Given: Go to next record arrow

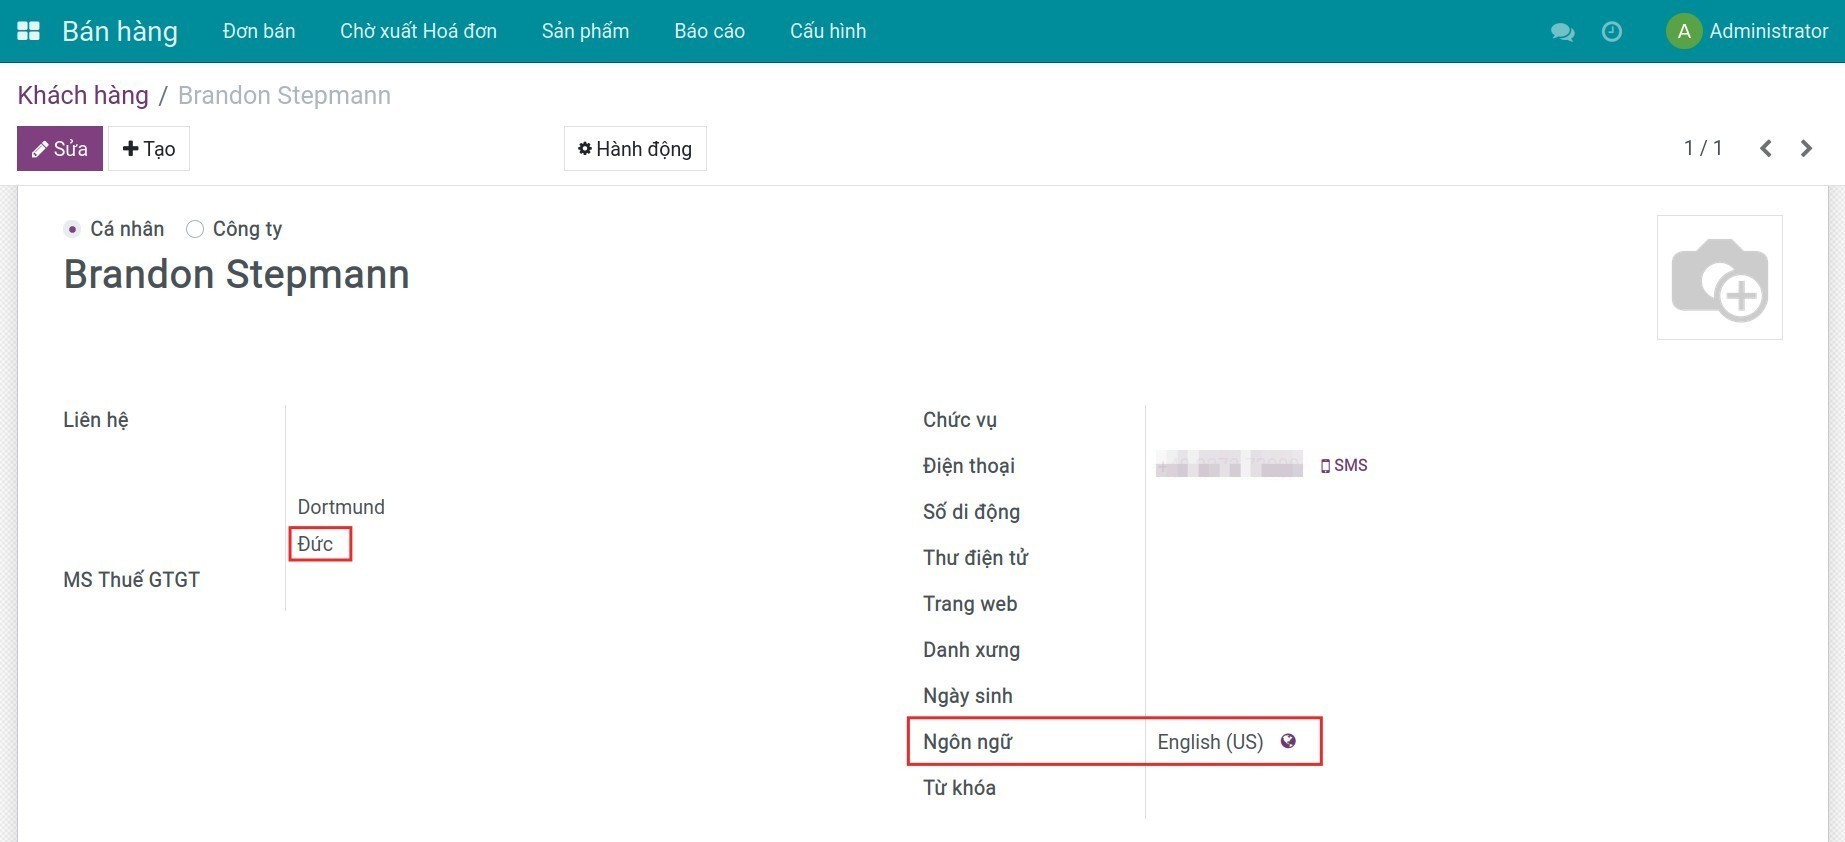Looking at the screenshot, I should pos(1806,149).
